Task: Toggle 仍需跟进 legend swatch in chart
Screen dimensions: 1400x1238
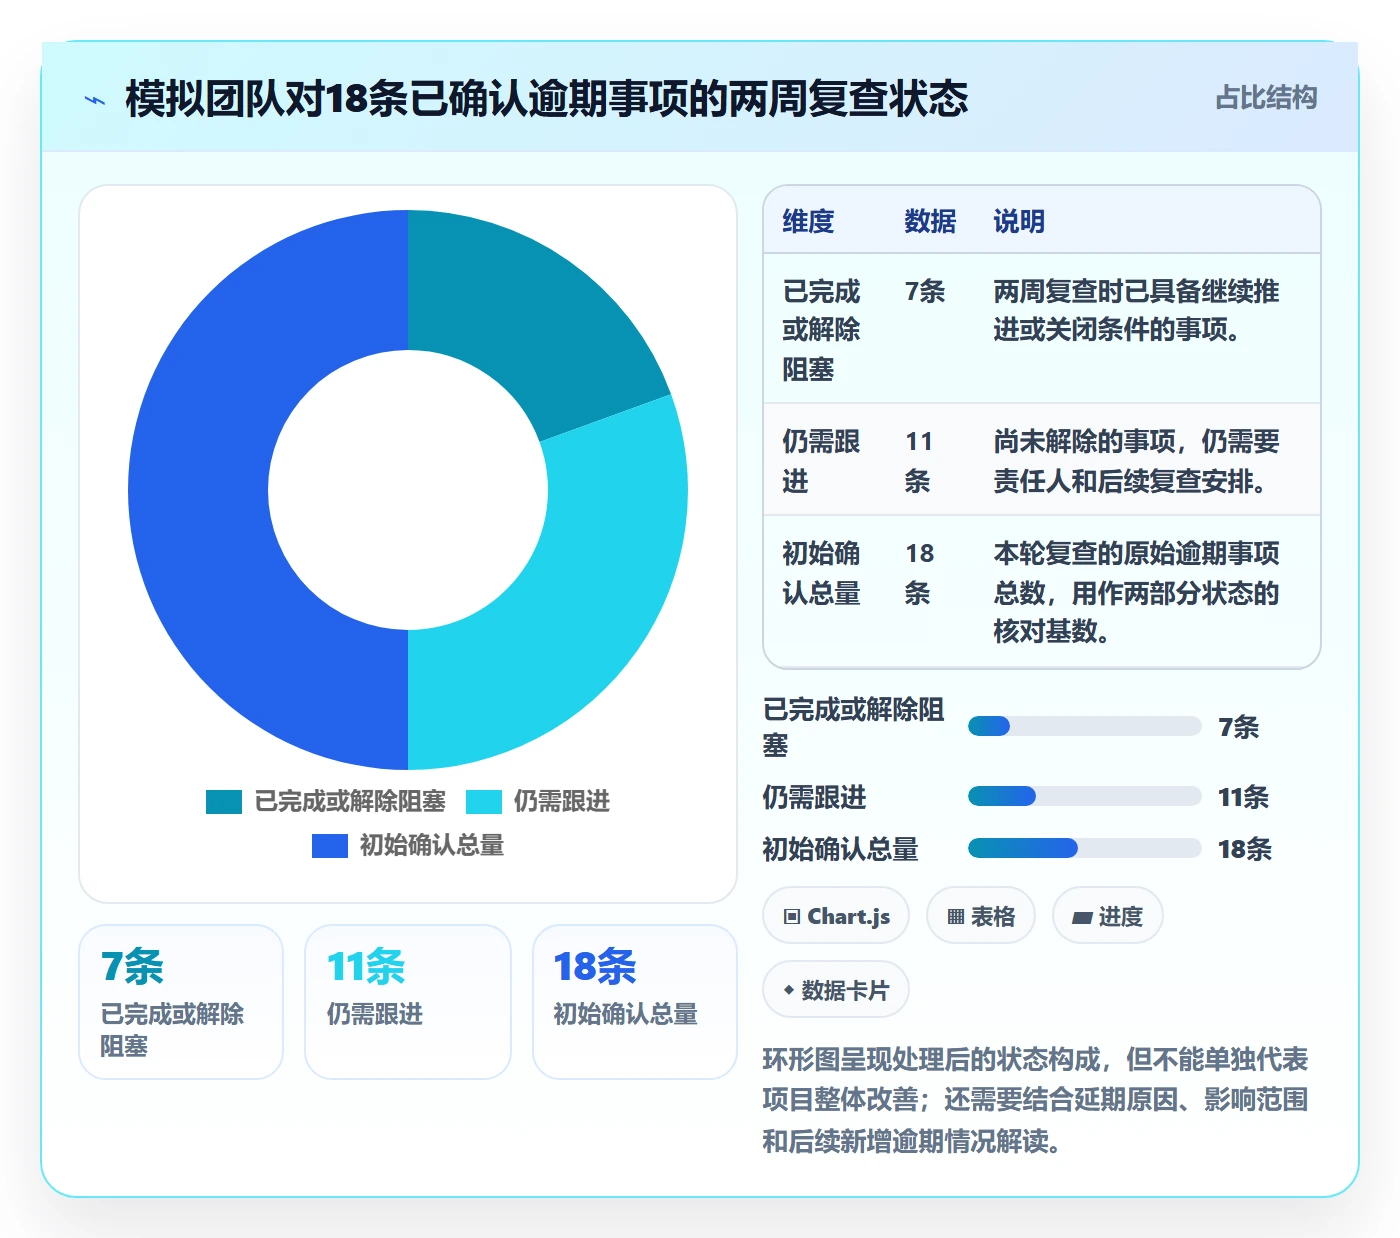Action: (x=484, y=802)
